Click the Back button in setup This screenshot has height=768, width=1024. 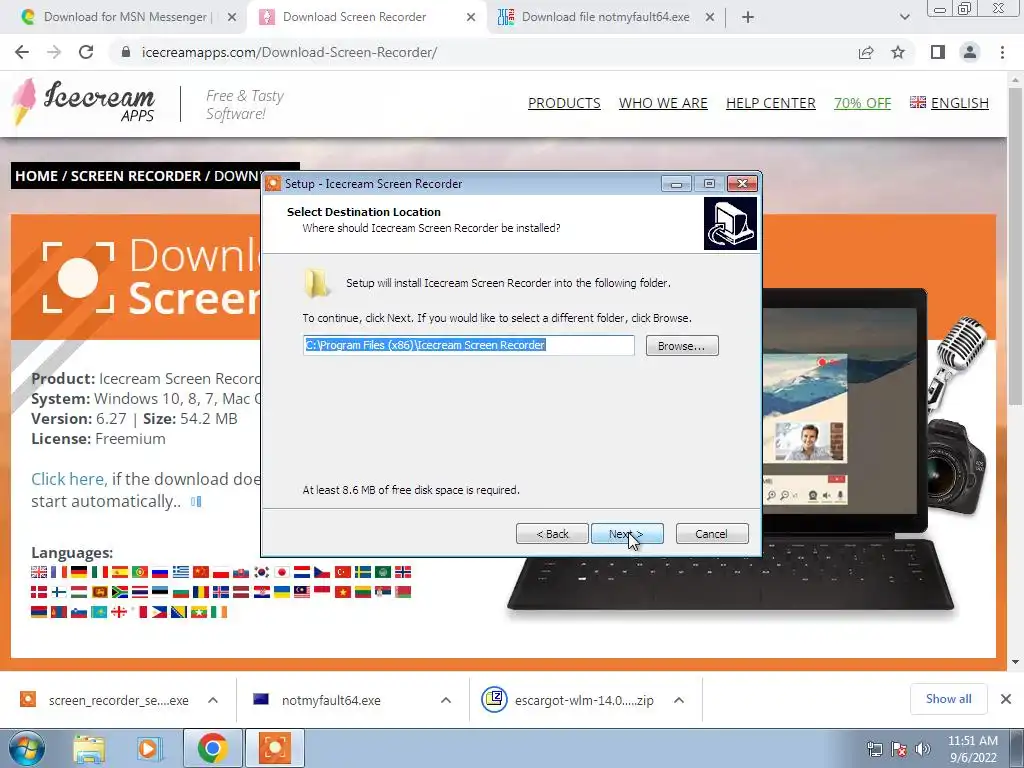coord(552,534)
